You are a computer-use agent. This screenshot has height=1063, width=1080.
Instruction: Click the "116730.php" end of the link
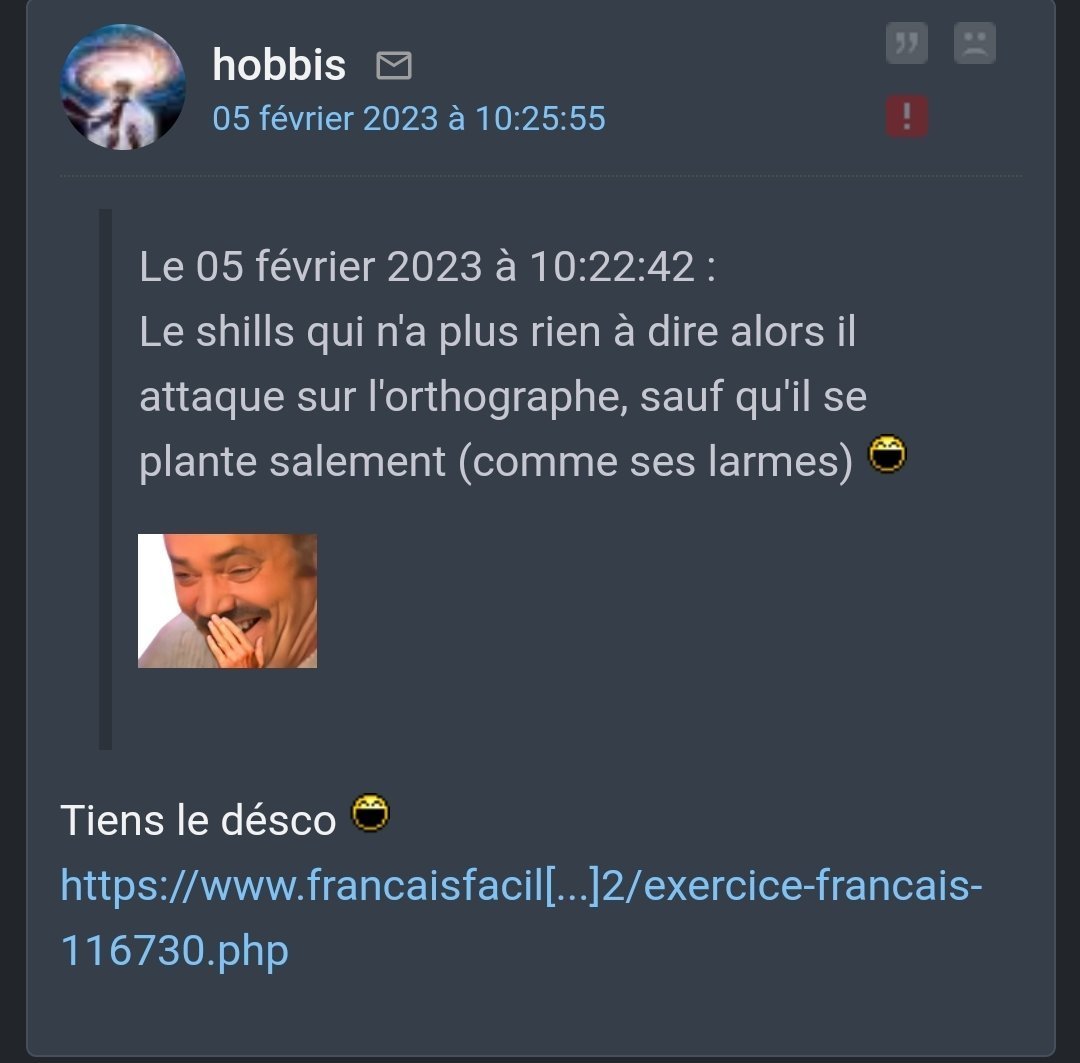click(x=174, y=951)
